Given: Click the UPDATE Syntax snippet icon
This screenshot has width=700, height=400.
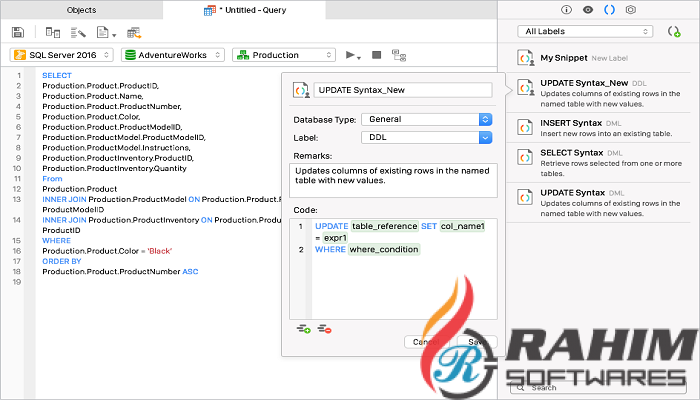Looking at the screenshot, I should (525, 197).
